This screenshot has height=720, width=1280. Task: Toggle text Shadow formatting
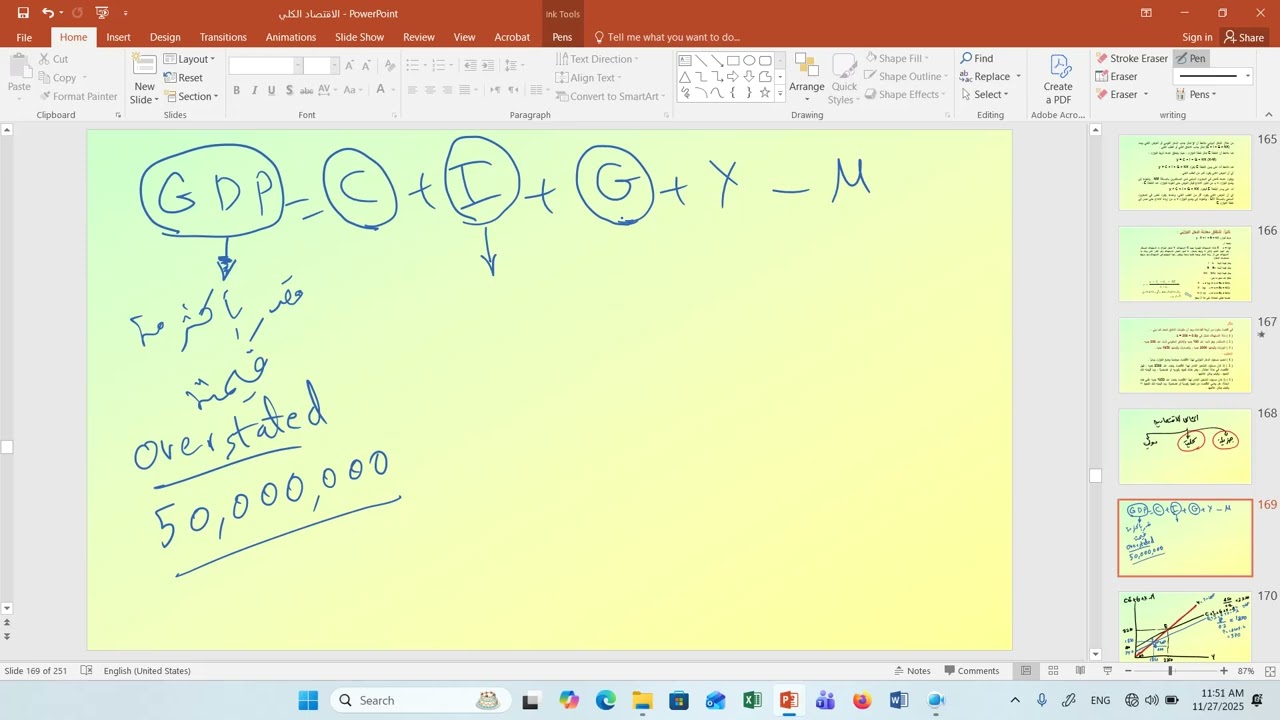tap(289, 90)
